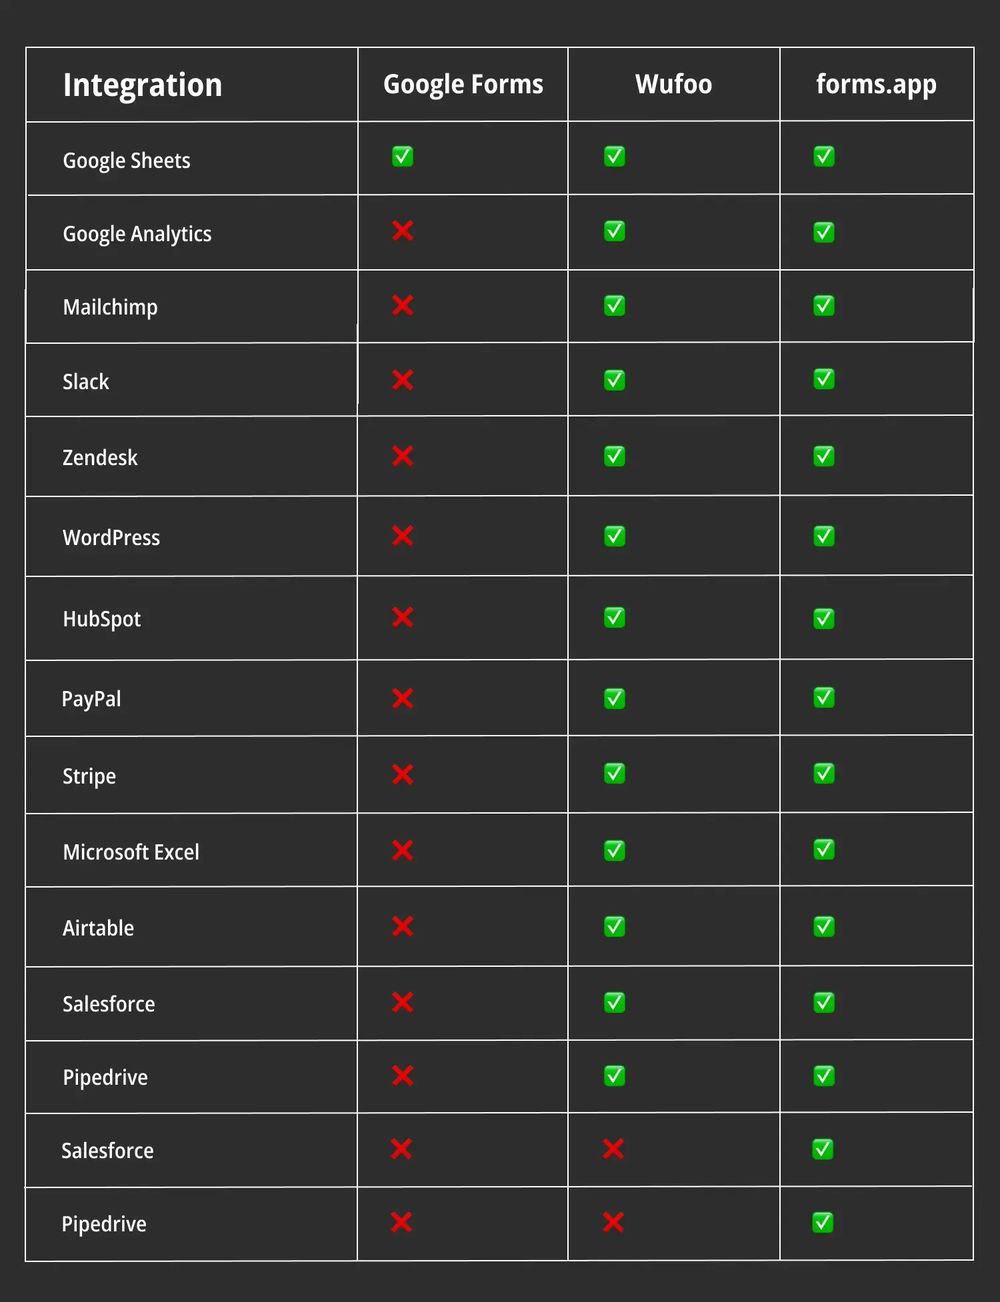Click Google Forms red cross for Stripe
Image resolution: width=1000 pixels, height=1302 pixels.
click(x=402, y=774)
